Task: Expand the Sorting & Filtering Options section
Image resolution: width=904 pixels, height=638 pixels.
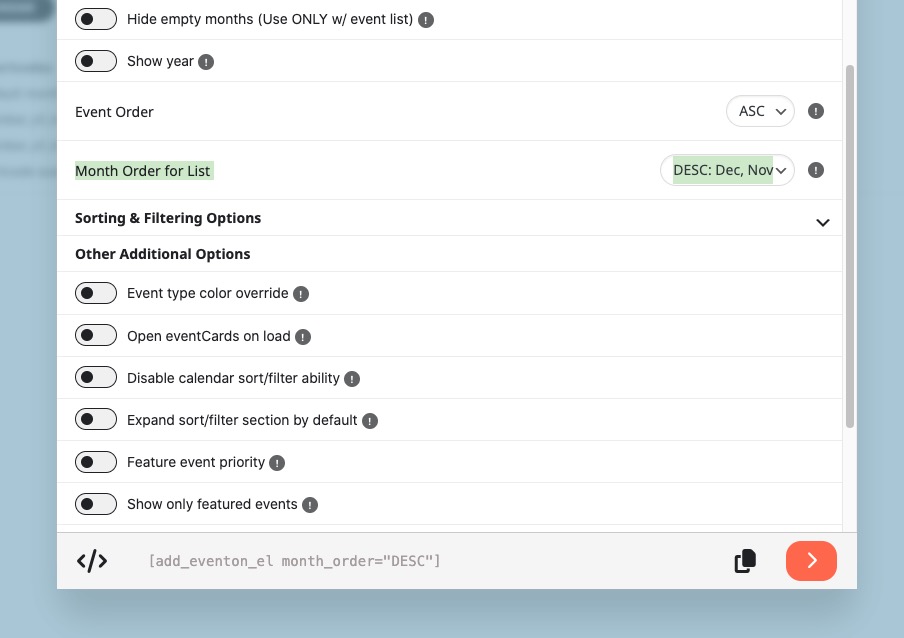Action: 822,222
